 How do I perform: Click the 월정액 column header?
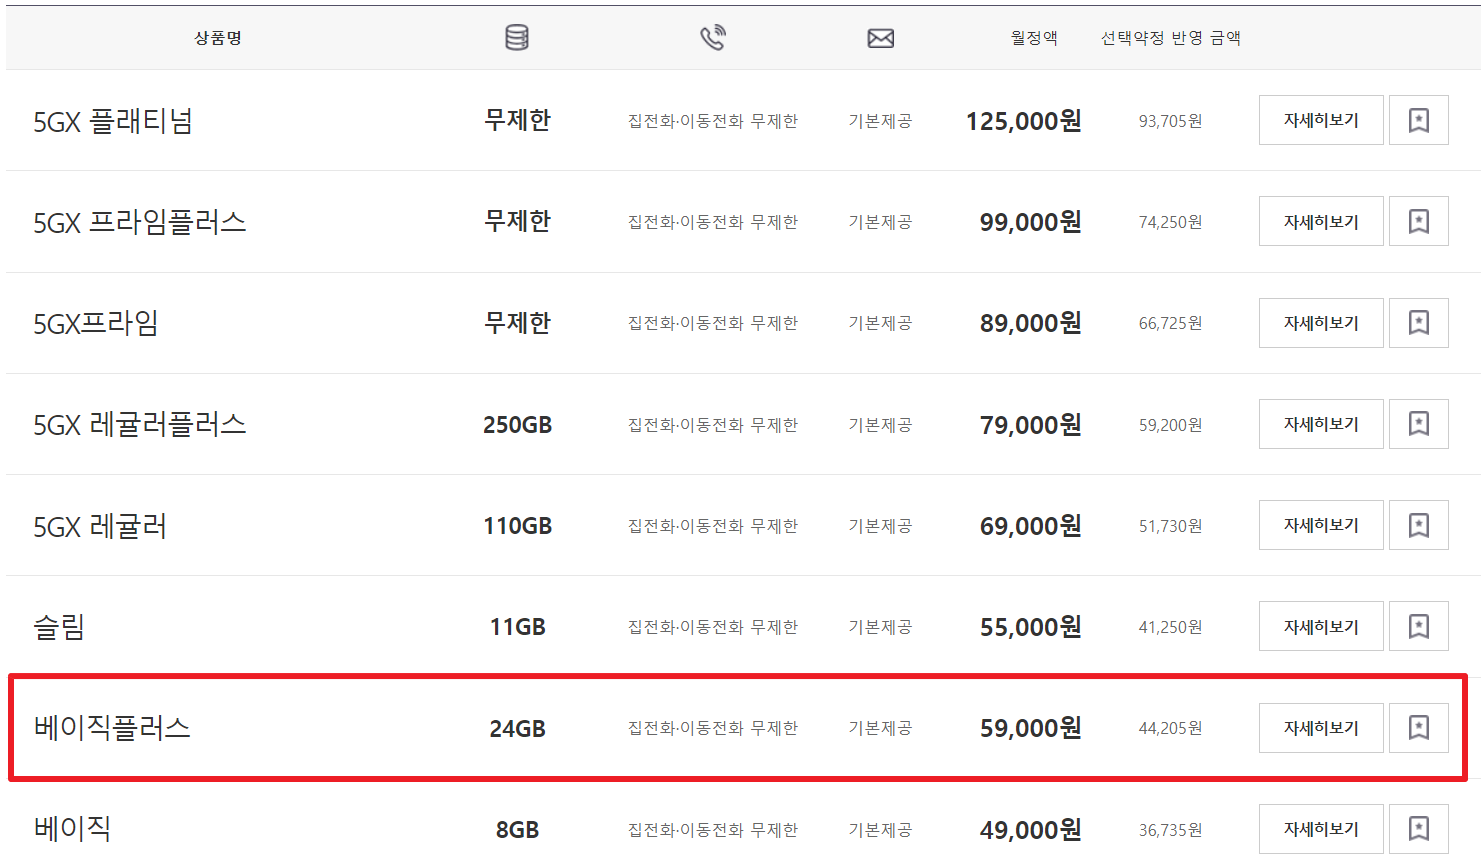[1032, 36]
